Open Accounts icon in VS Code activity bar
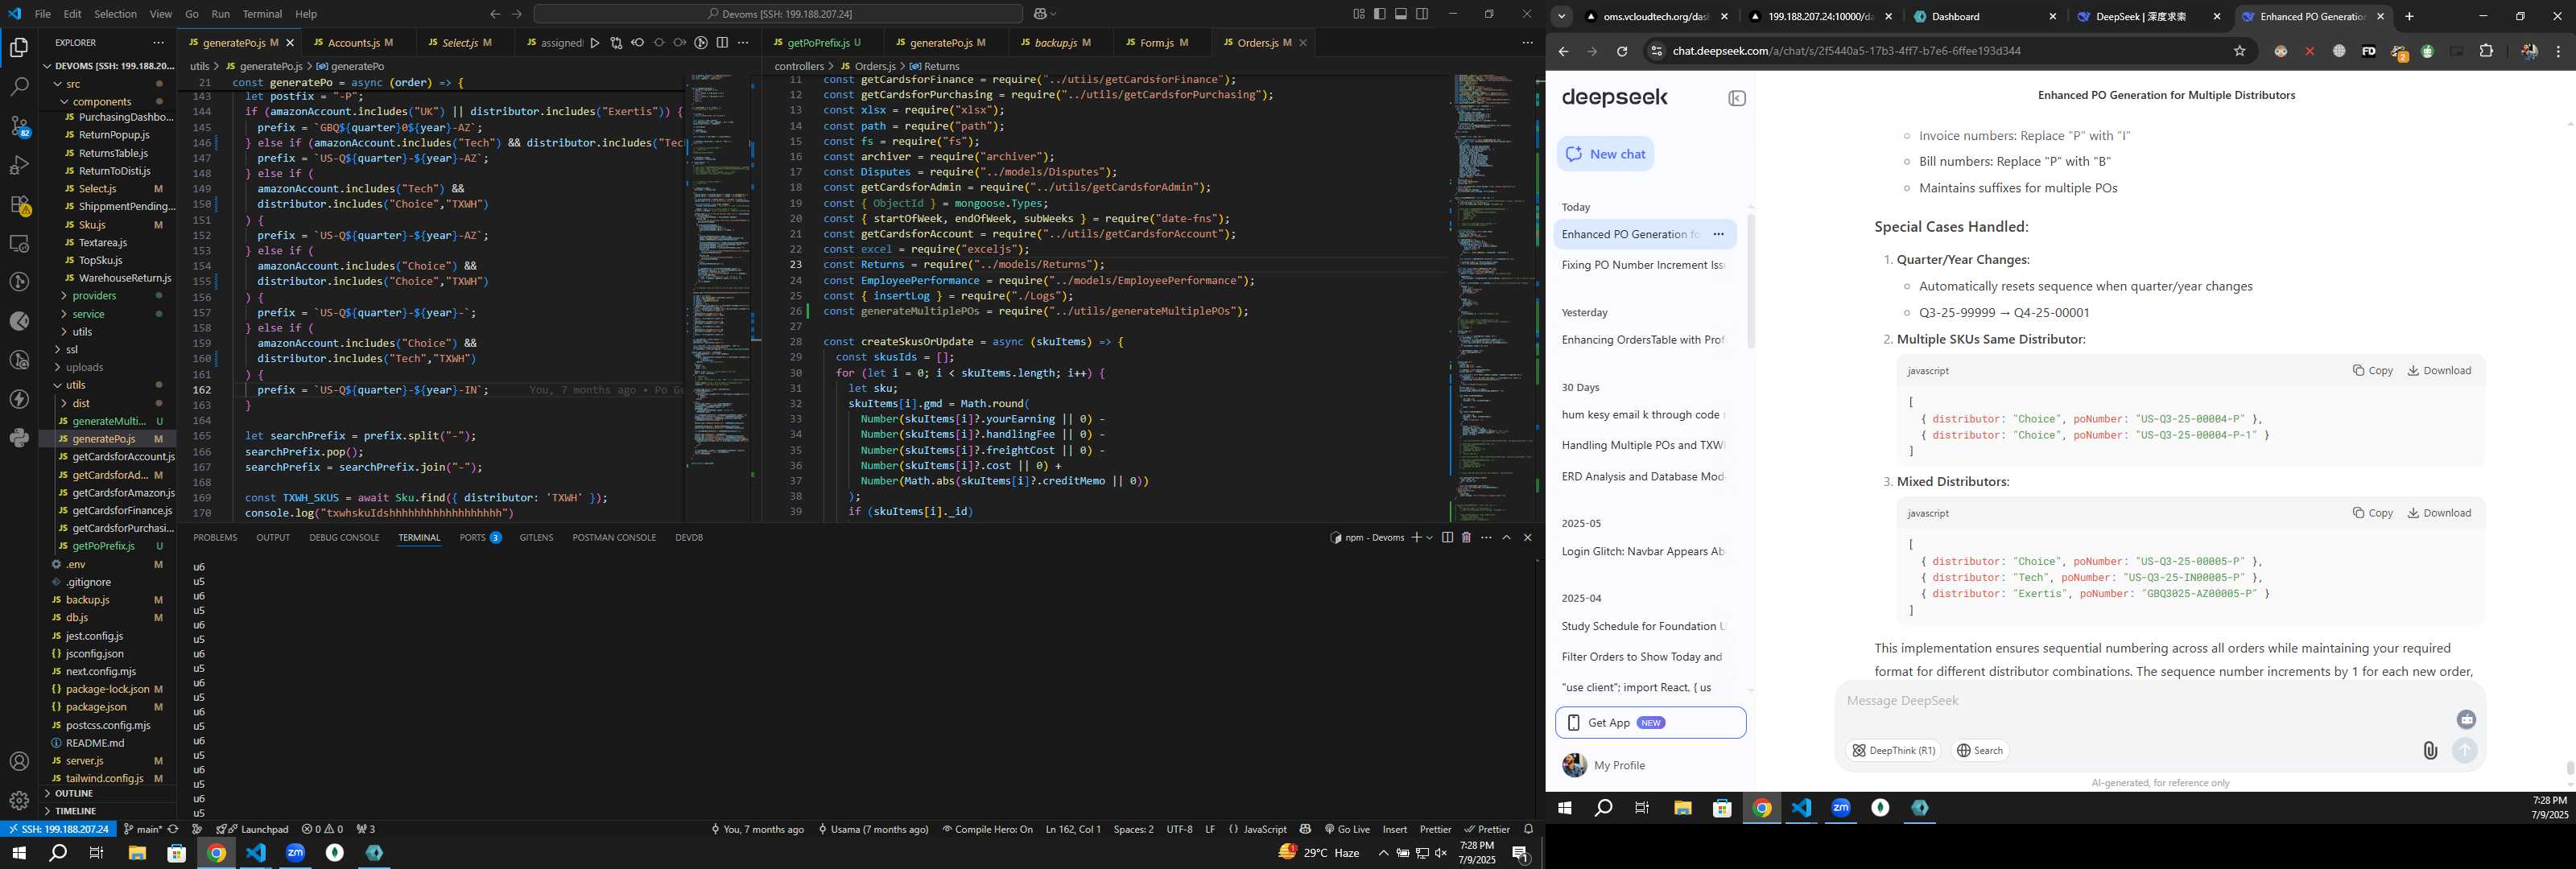Viewport: 2576px width, 869px height. 19,761
